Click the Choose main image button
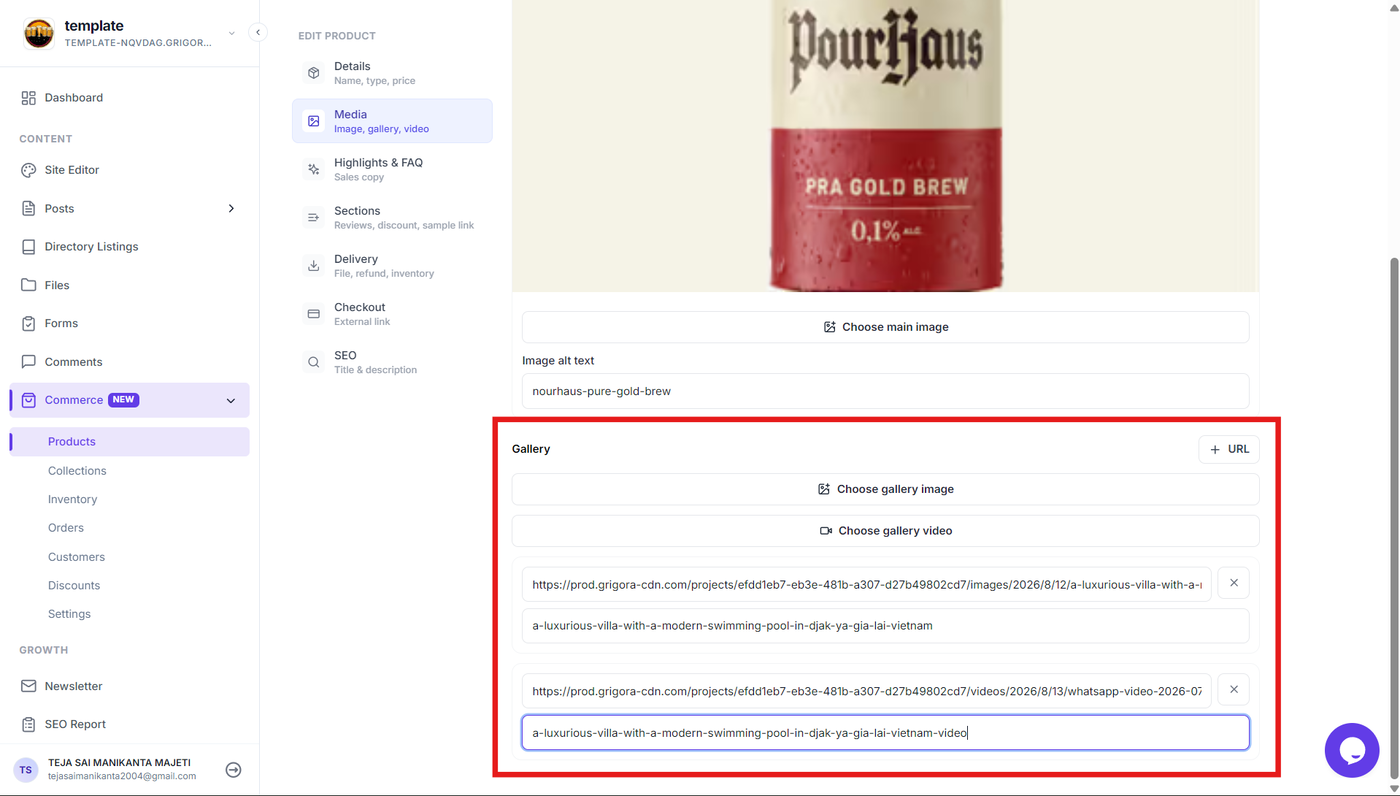Image resolution: width=1400 pixels, height=796 pixels. coord(885,327)
